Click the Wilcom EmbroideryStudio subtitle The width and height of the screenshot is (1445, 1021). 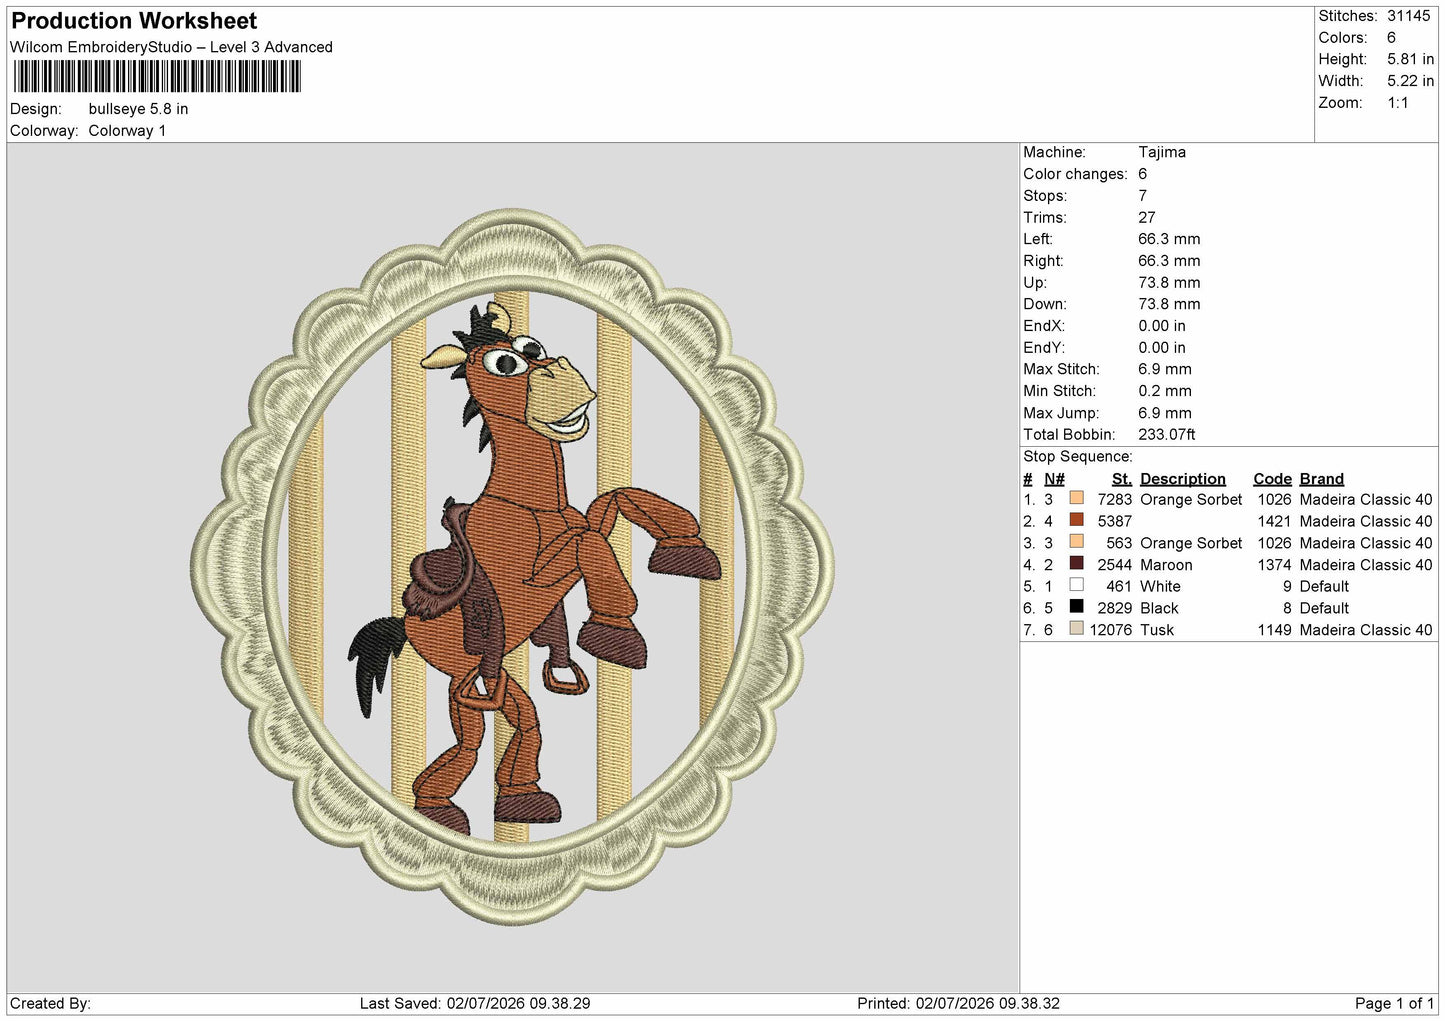171,47
